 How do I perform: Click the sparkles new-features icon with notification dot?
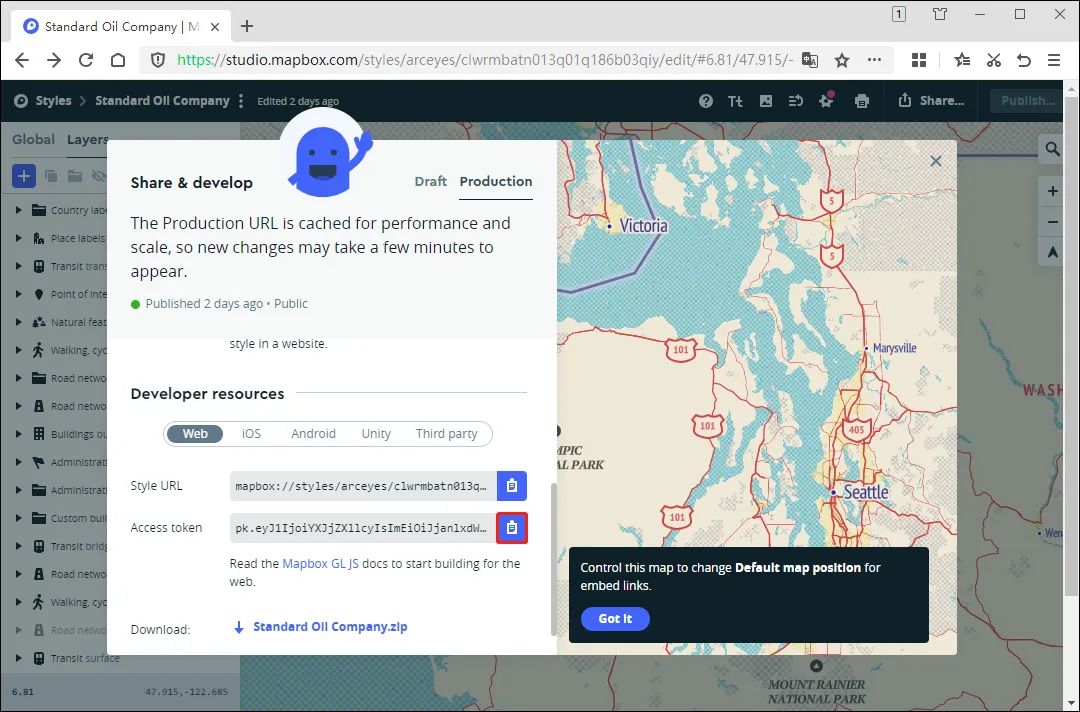(x=827, y=100)
